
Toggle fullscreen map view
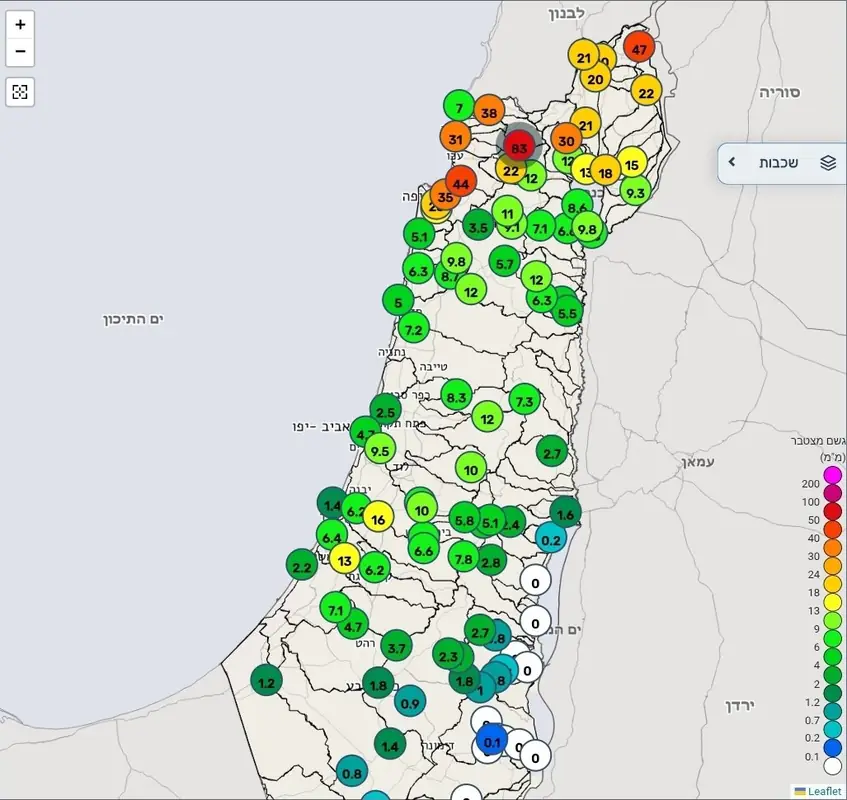tap(20, 93)
